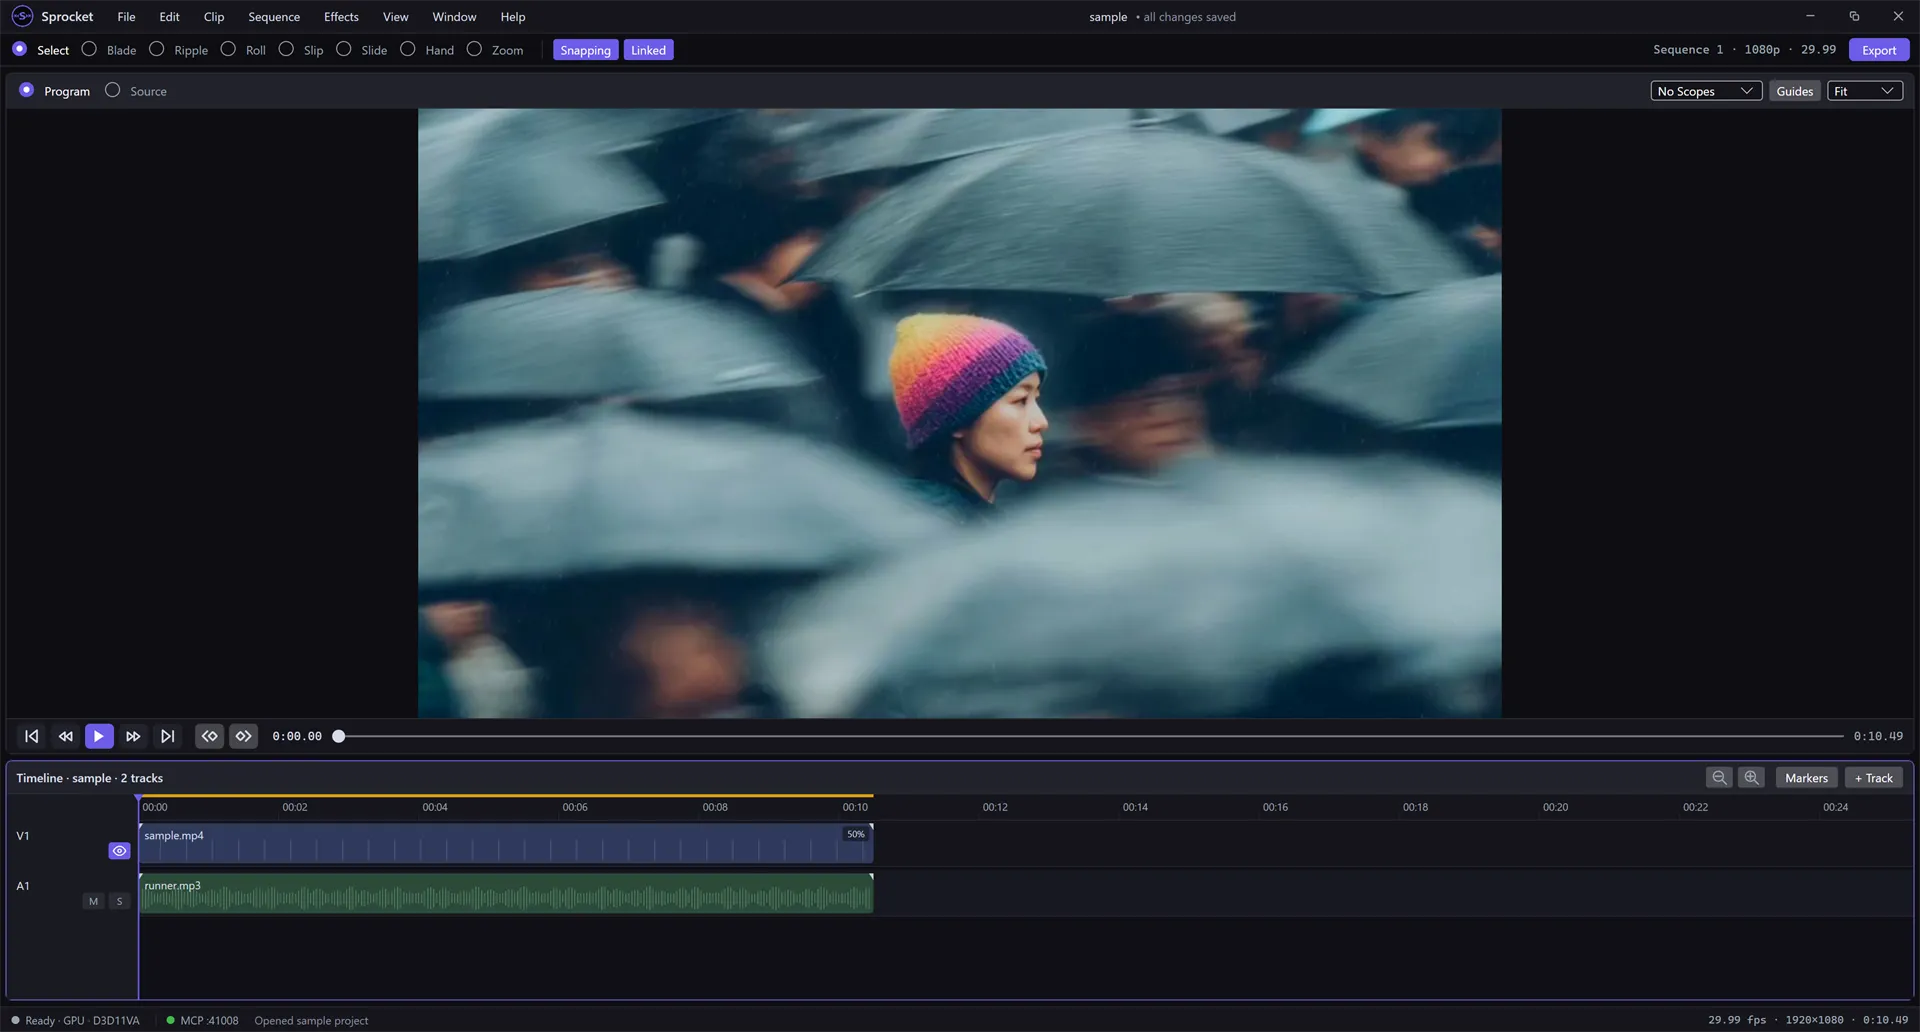Click the fast-forward transport button
Screen dimensions: 1920x1032
[133, 736]
